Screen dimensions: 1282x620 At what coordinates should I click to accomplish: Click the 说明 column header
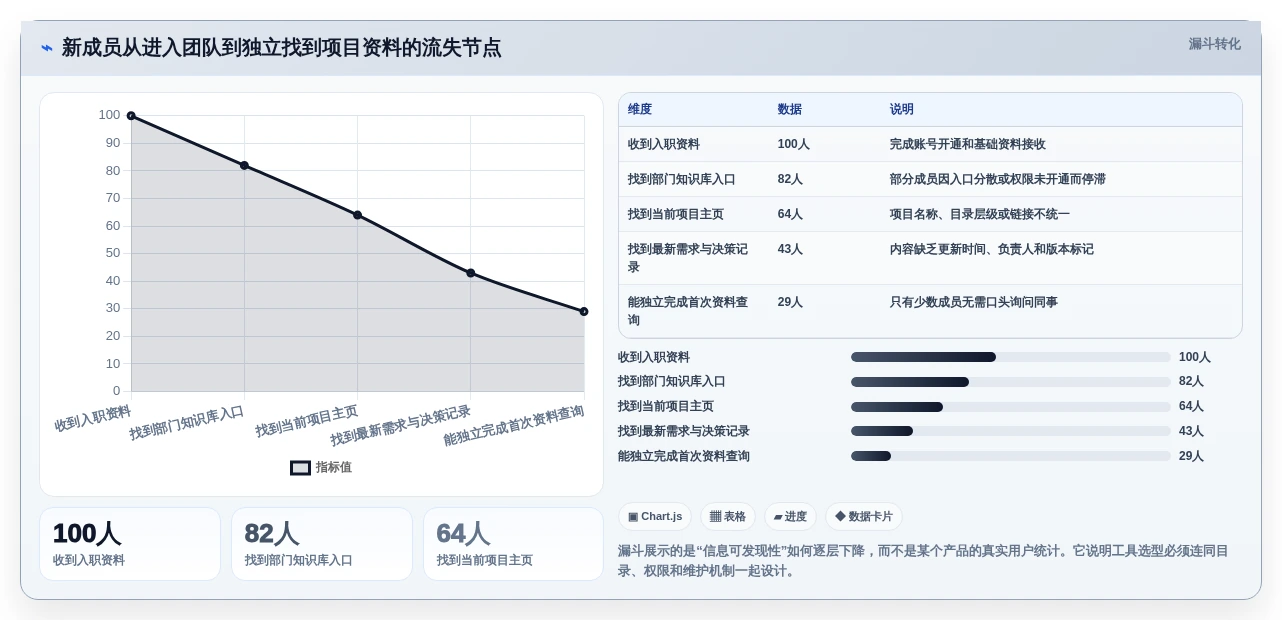pyautogui.click(x=902, y=109)
